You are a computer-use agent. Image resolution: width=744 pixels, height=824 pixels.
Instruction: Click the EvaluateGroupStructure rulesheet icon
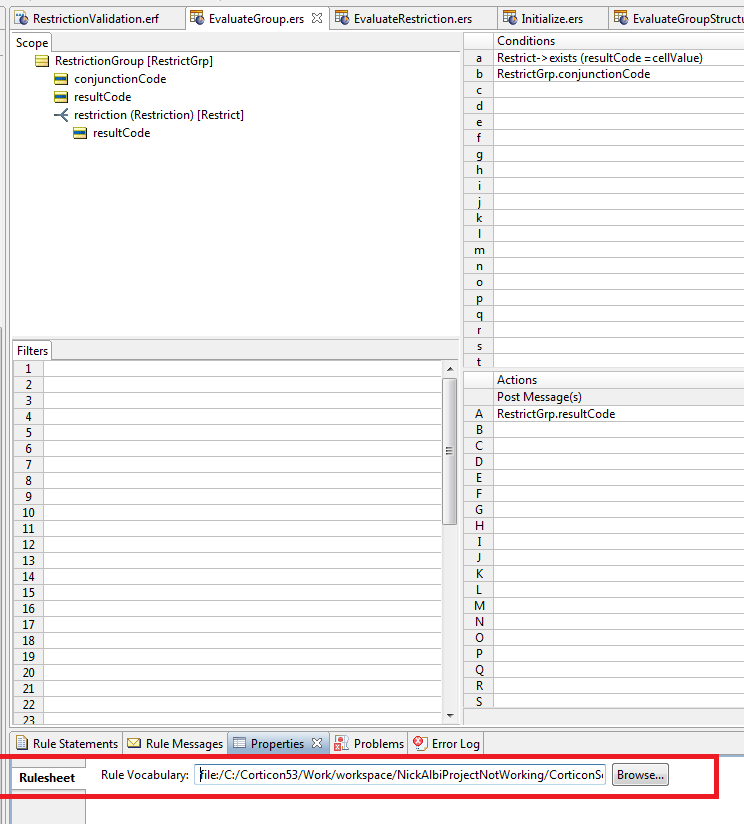[x=621, y=18]
